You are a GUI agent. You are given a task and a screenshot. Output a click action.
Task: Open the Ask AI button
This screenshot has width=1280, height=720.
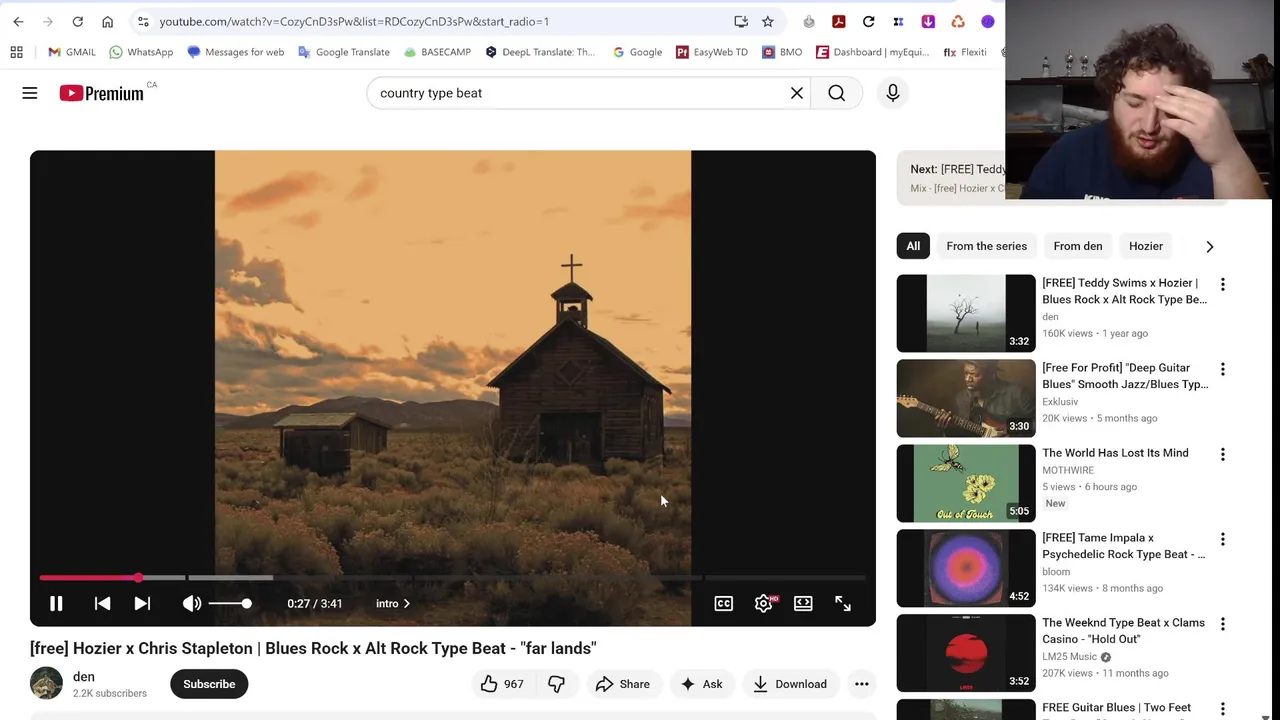[x=701, y=684]
